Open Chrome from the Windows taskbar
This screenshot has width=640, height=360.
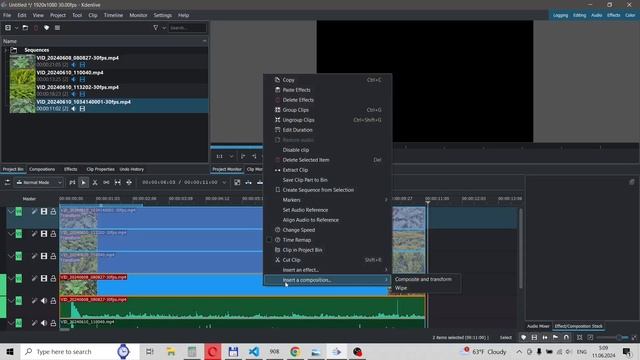(x=295, y=351)
